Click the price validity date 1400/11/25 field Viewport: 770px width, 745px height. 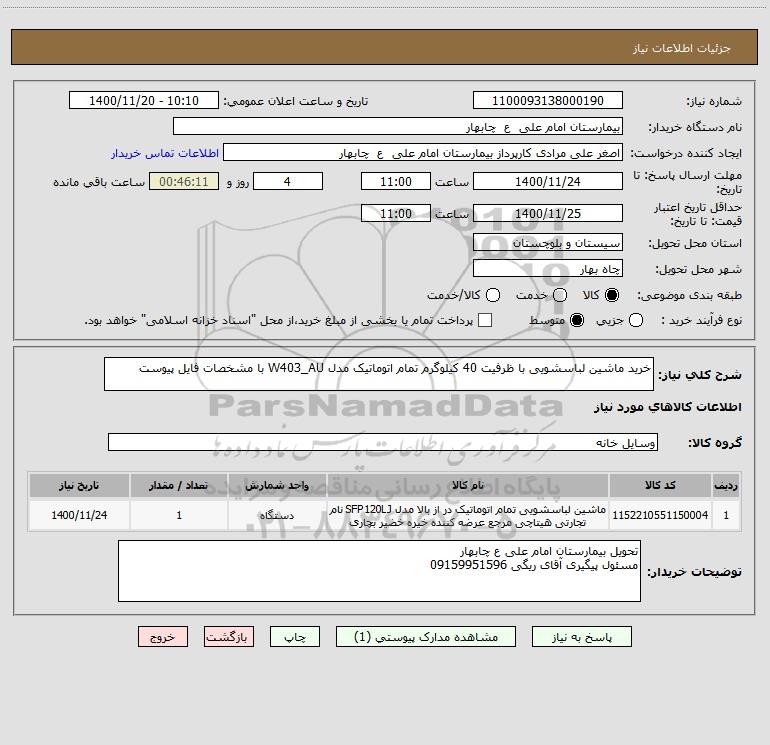(548, 213)
